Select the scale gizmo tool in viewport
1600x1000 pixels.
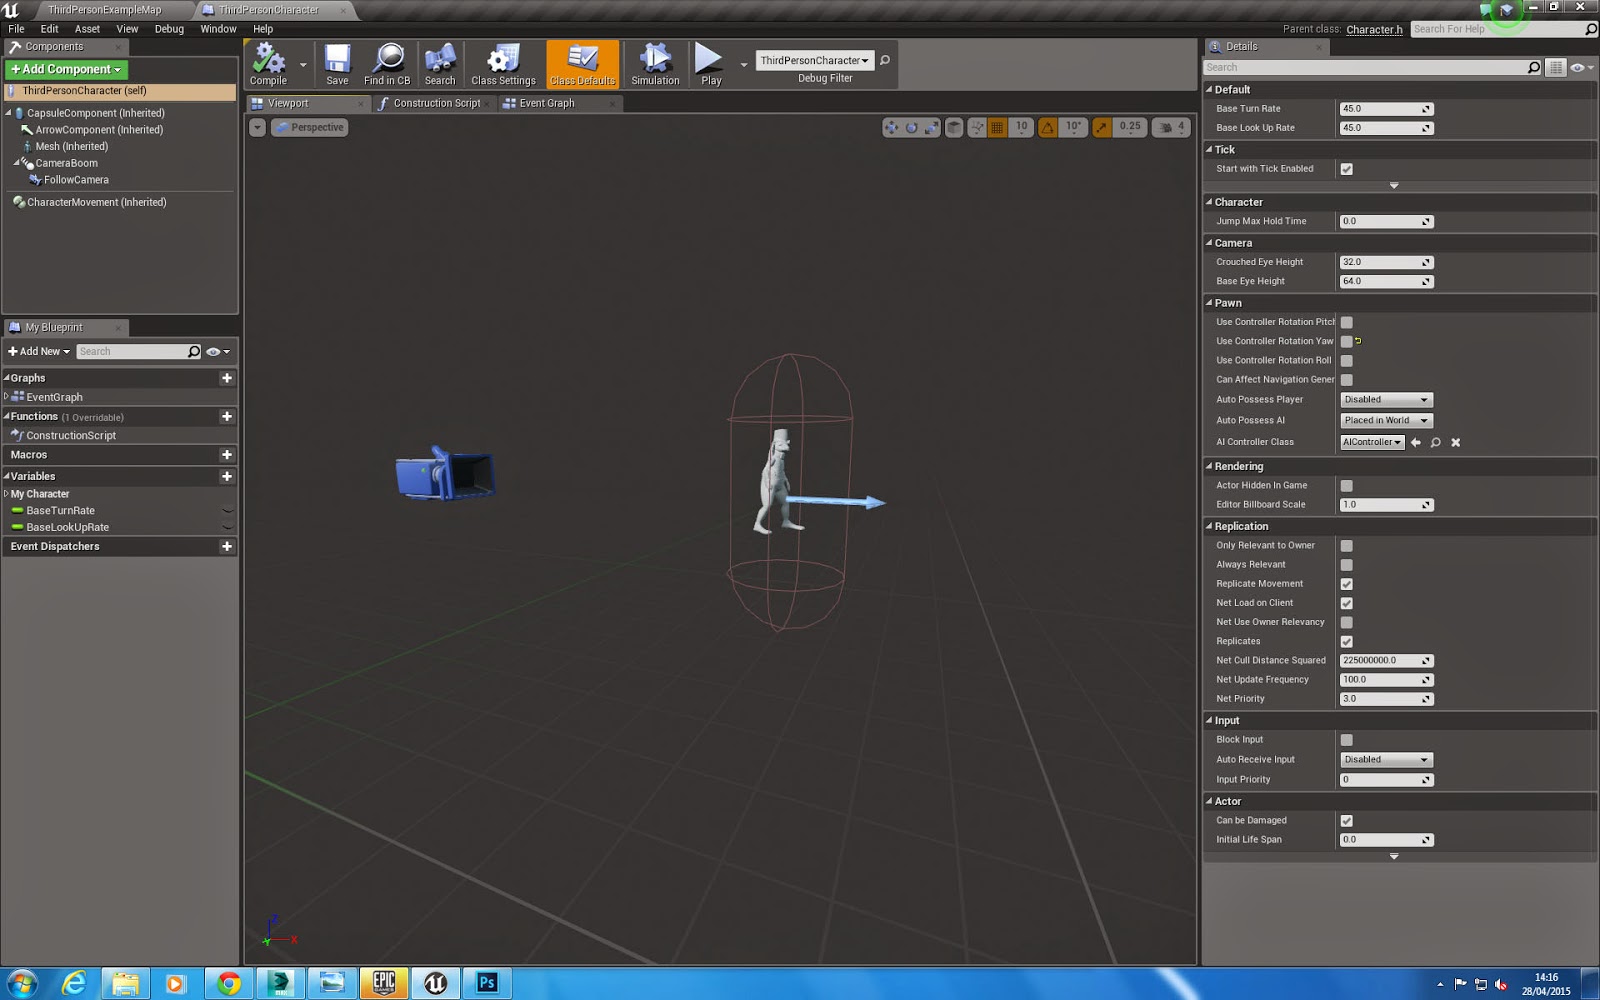(x=931, y=127)
